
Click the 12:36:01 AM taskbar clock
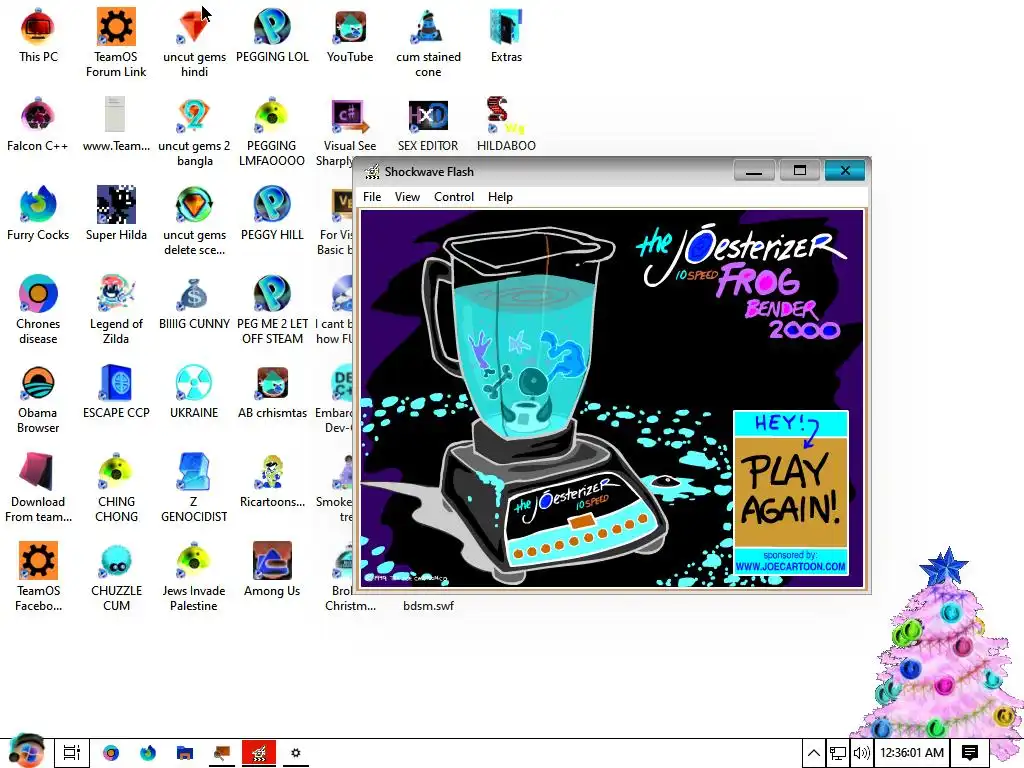point(912,753)
